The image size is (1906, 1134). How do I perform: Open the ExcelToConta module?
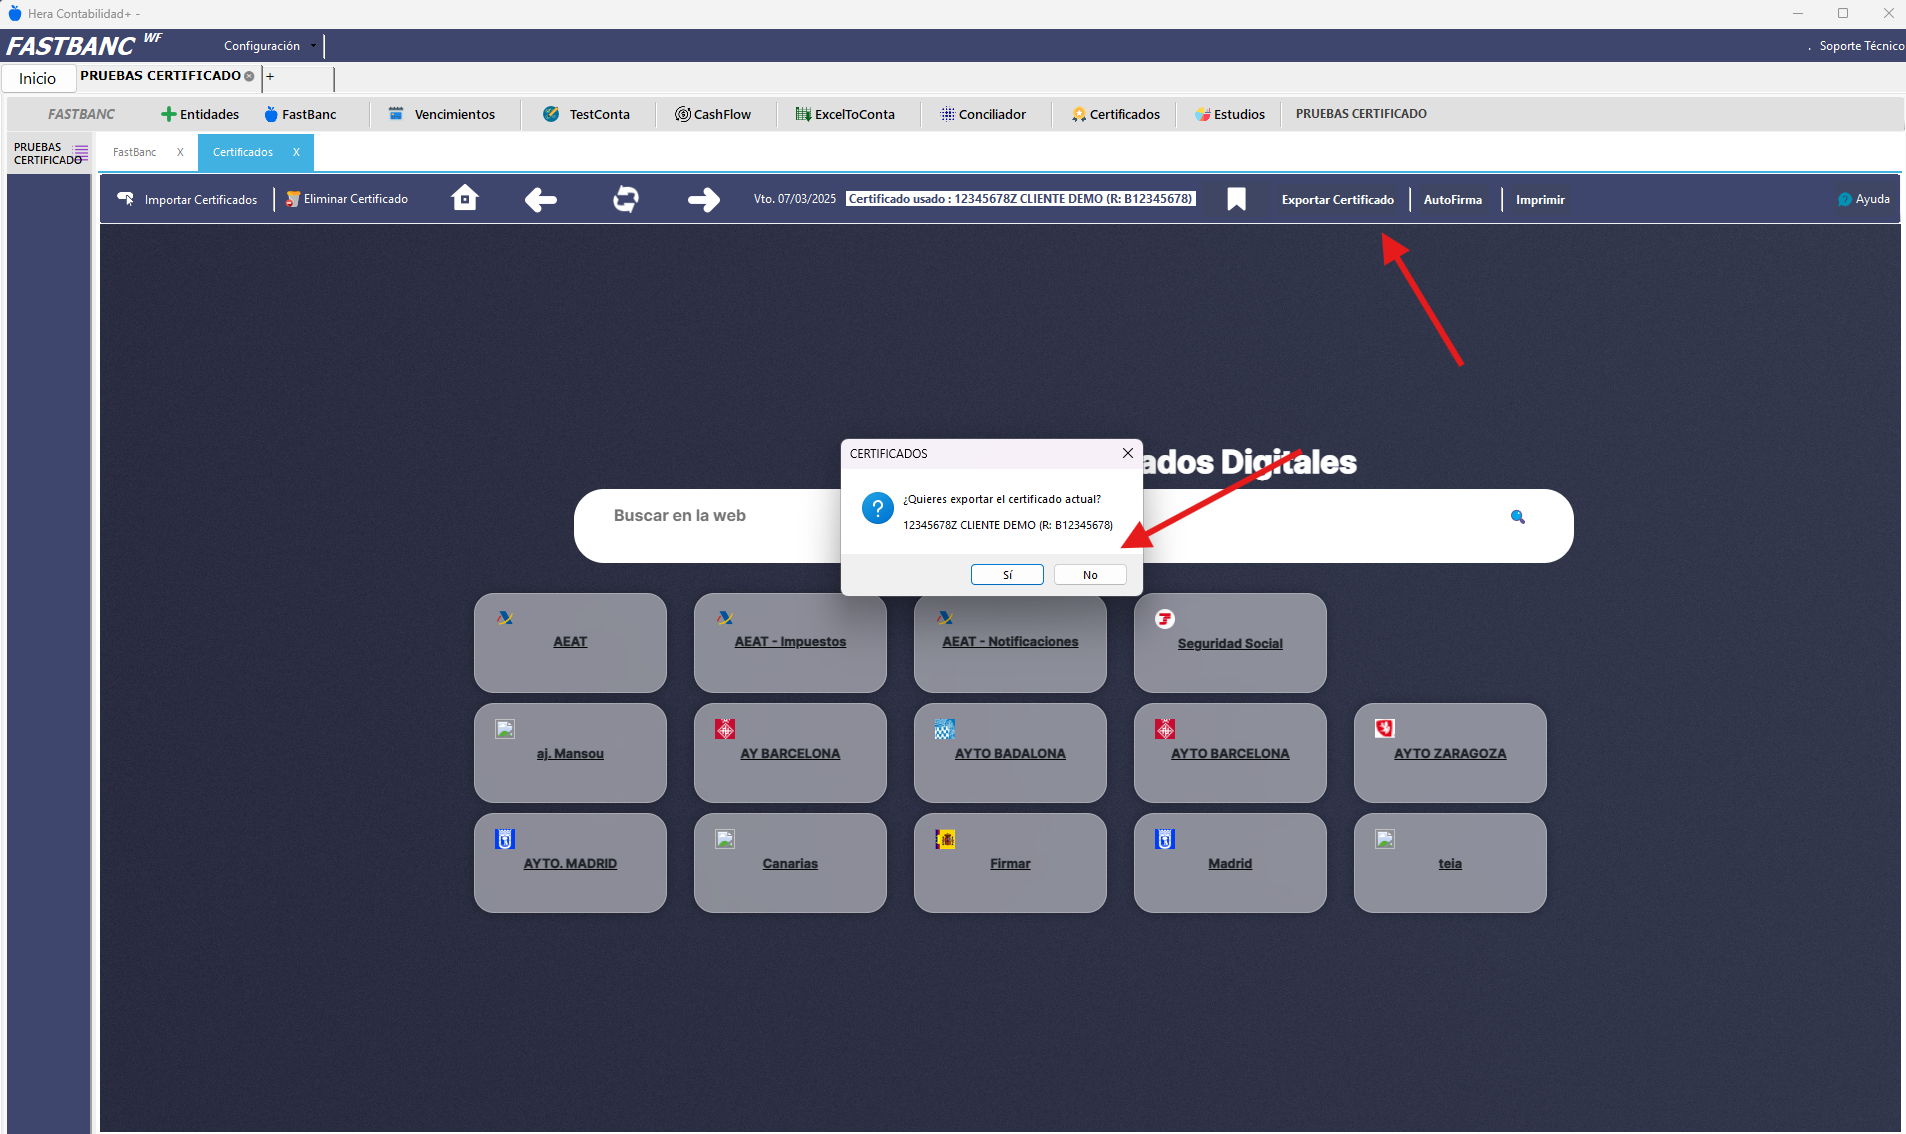click(x=845, y=114)
